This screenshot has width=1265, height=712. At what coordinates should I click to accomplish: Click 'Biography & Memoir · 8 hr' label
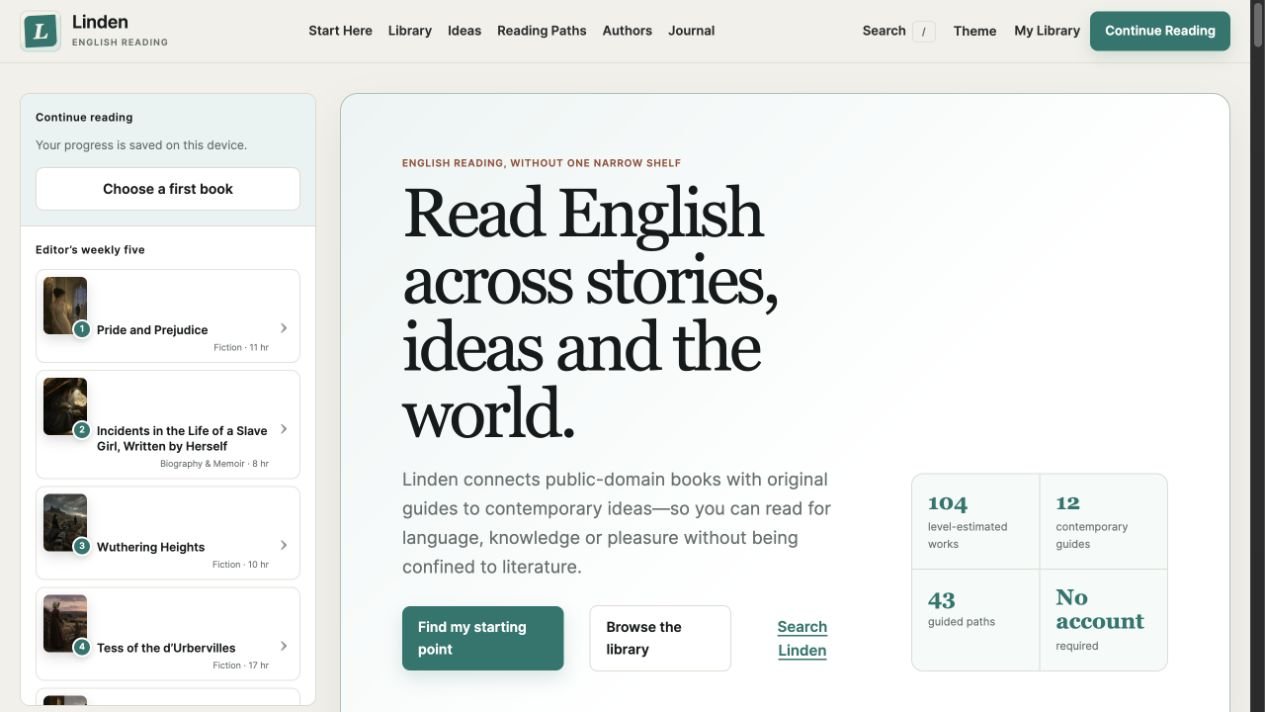[x=214, y=464]
